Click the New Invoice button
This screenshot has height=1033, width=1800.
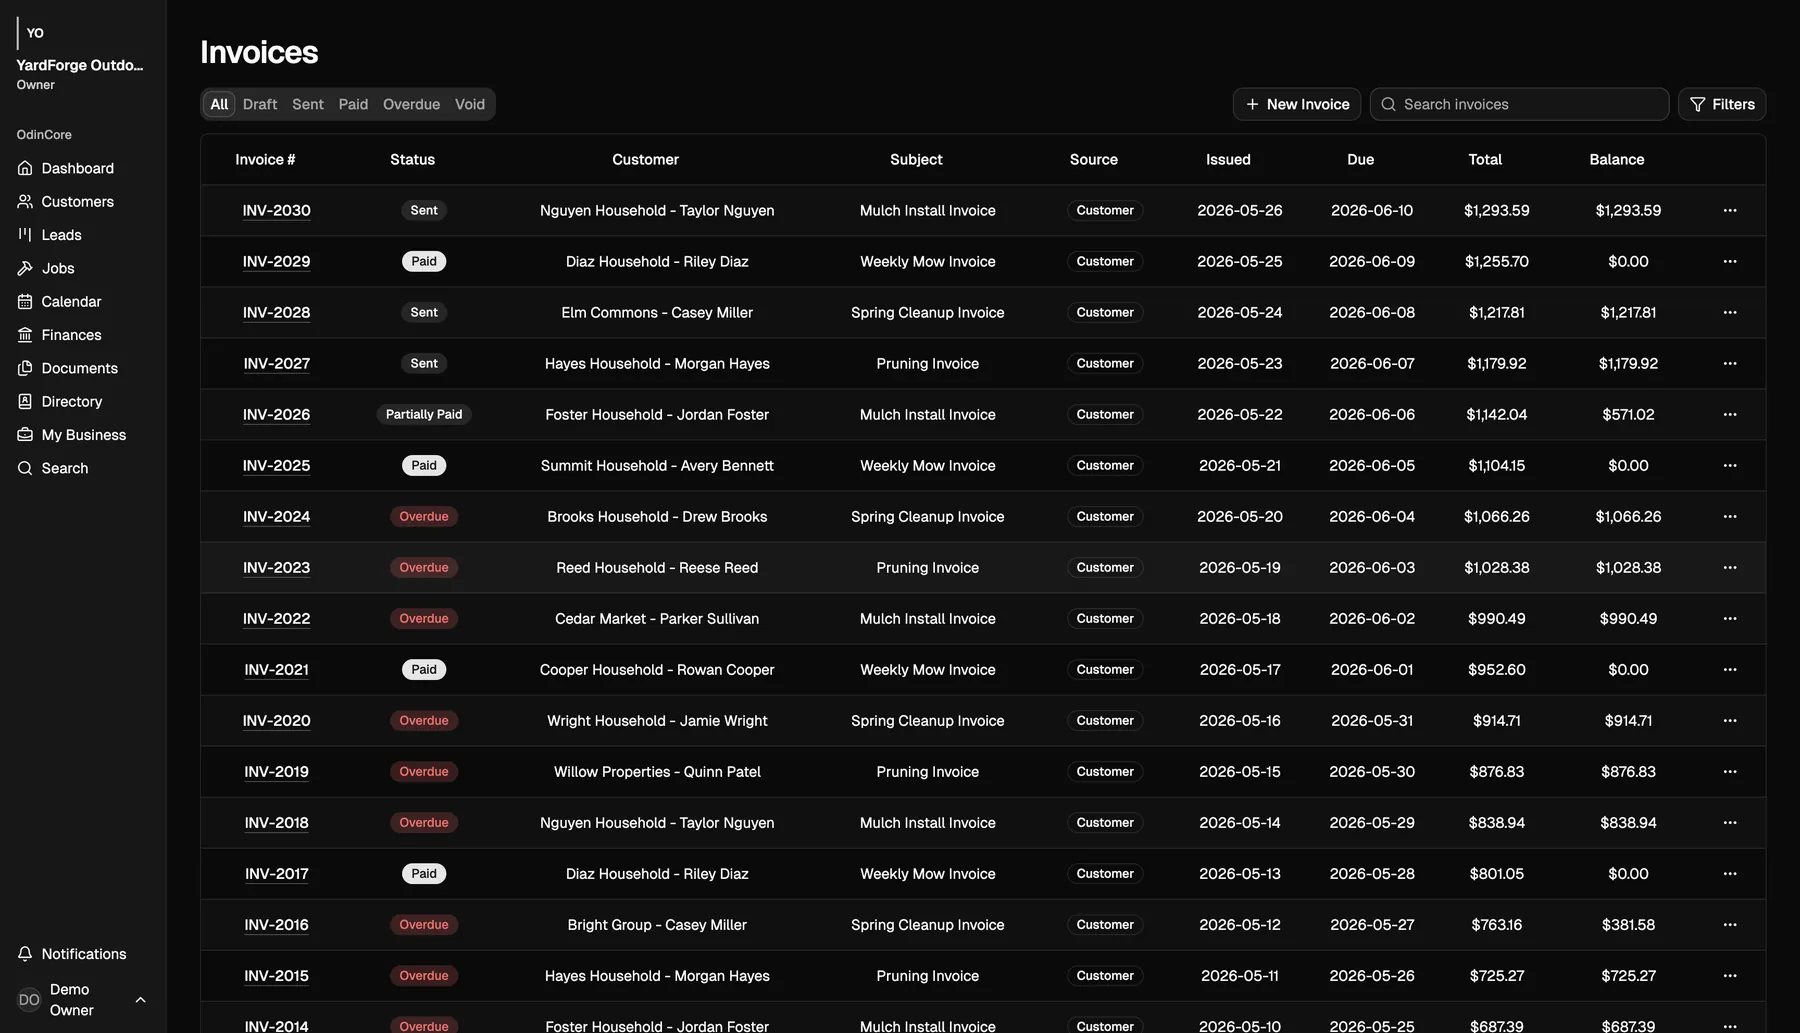1297,104
